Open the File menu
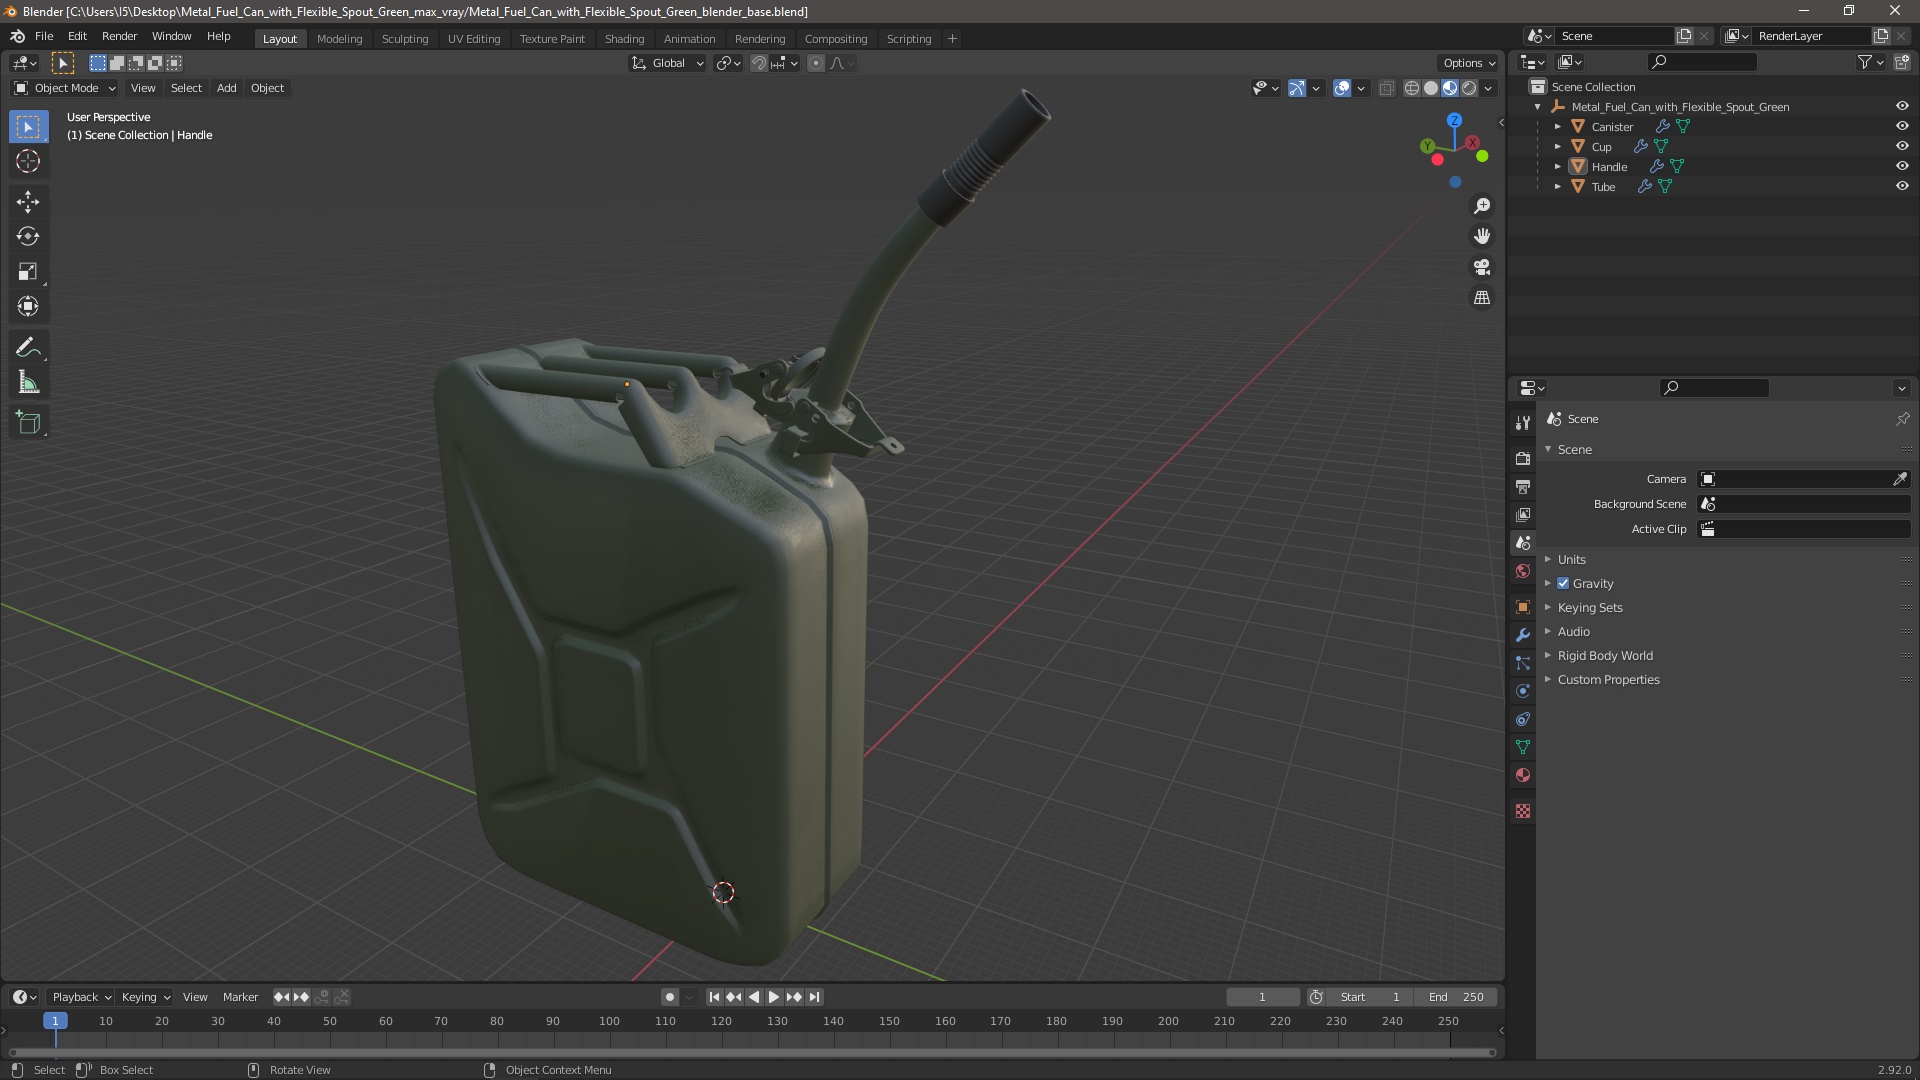This screenshot has height=1080, width=1920. [44, 36]
